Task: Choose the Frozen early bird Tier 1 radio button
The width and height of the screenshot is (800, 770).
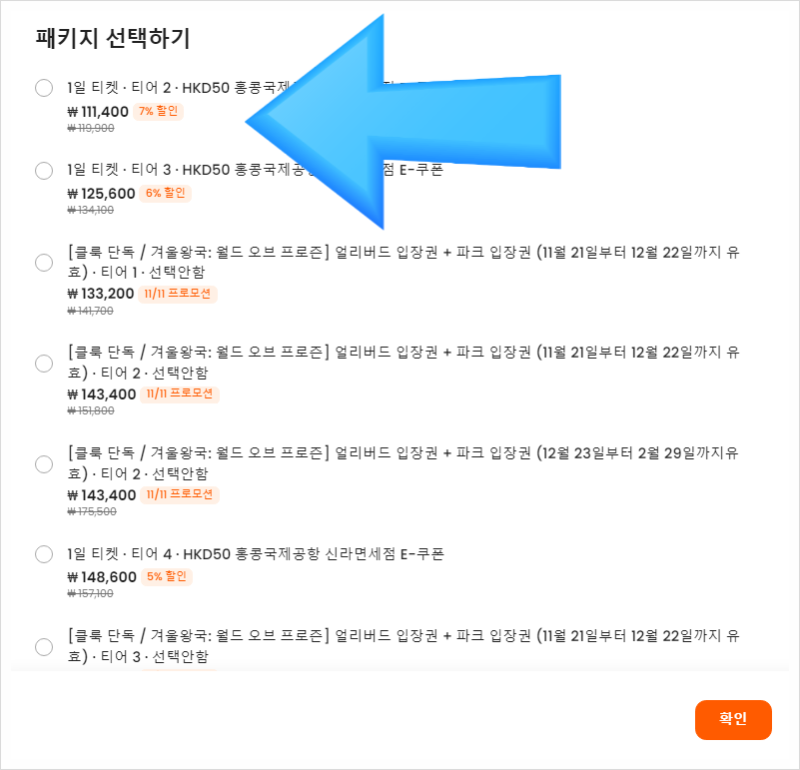Action: tap(44, 262)
